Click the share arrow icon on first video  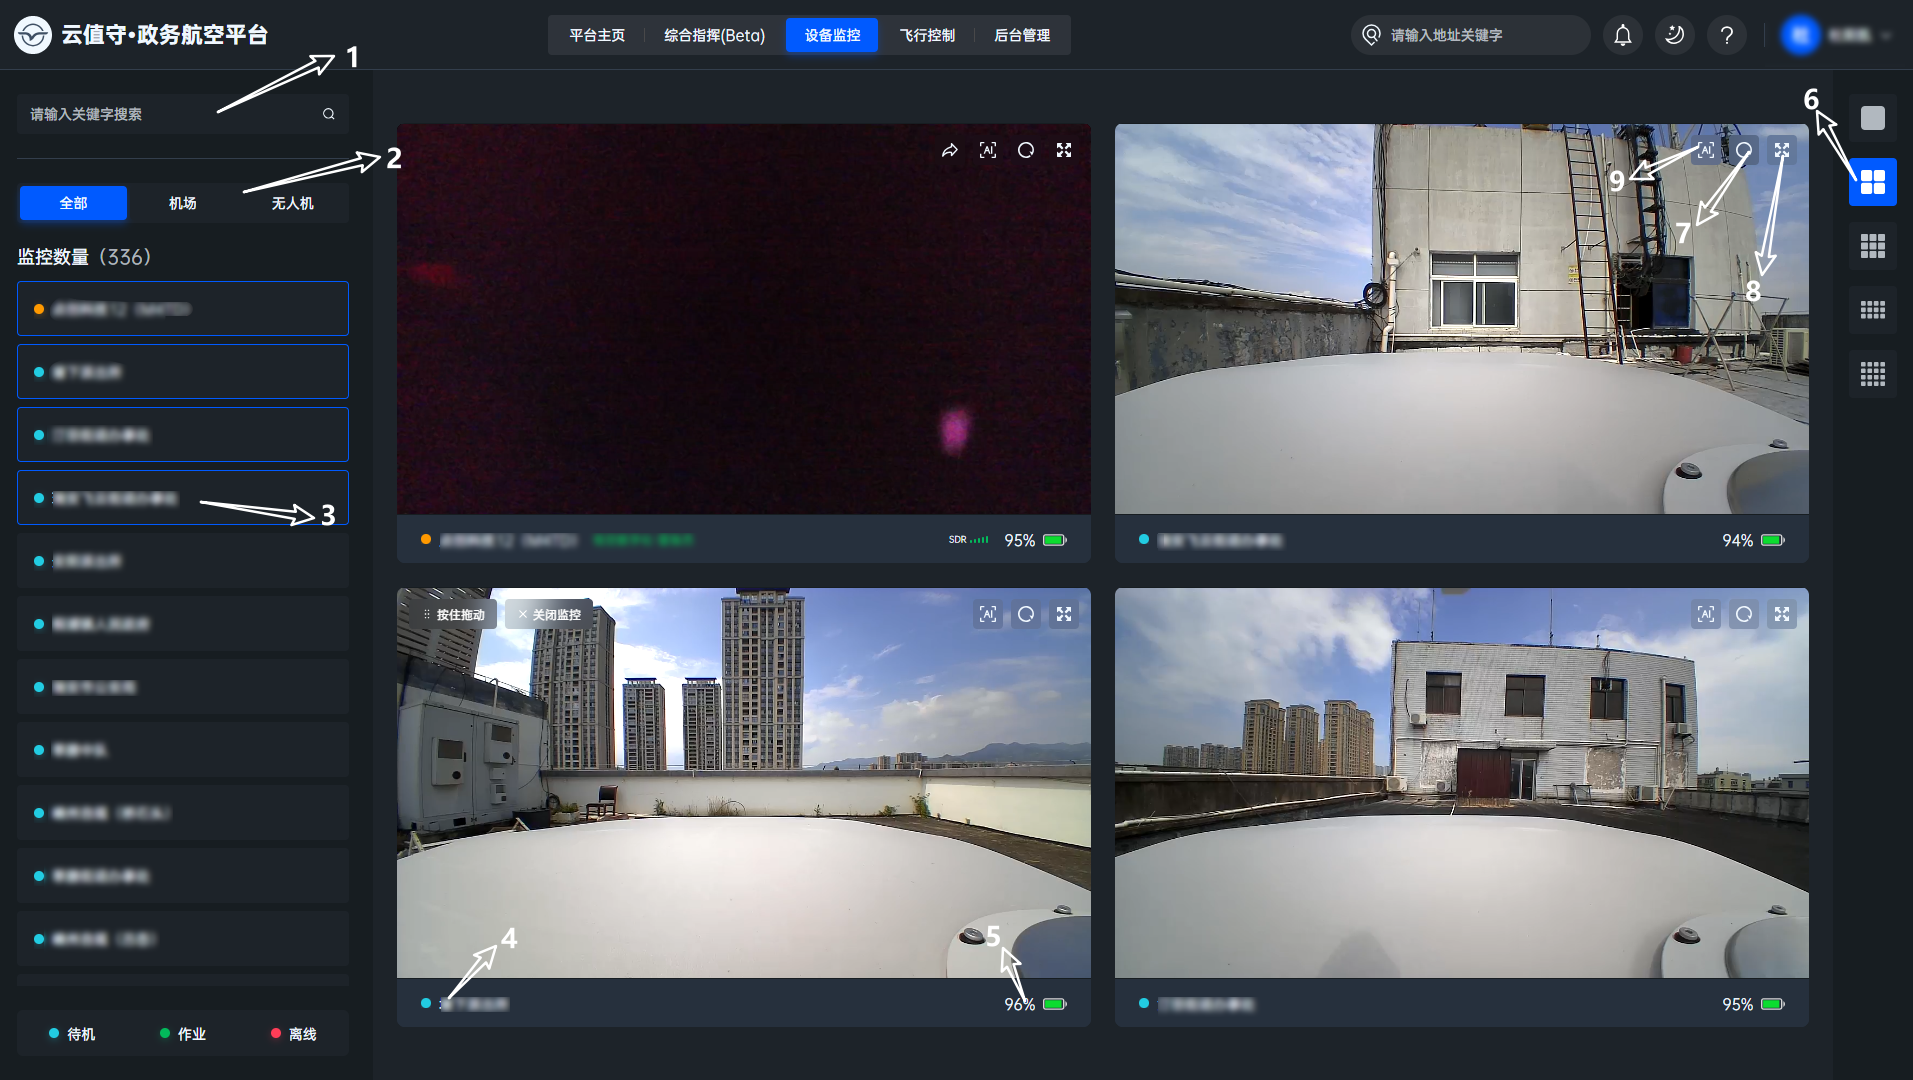pos(949,150)
